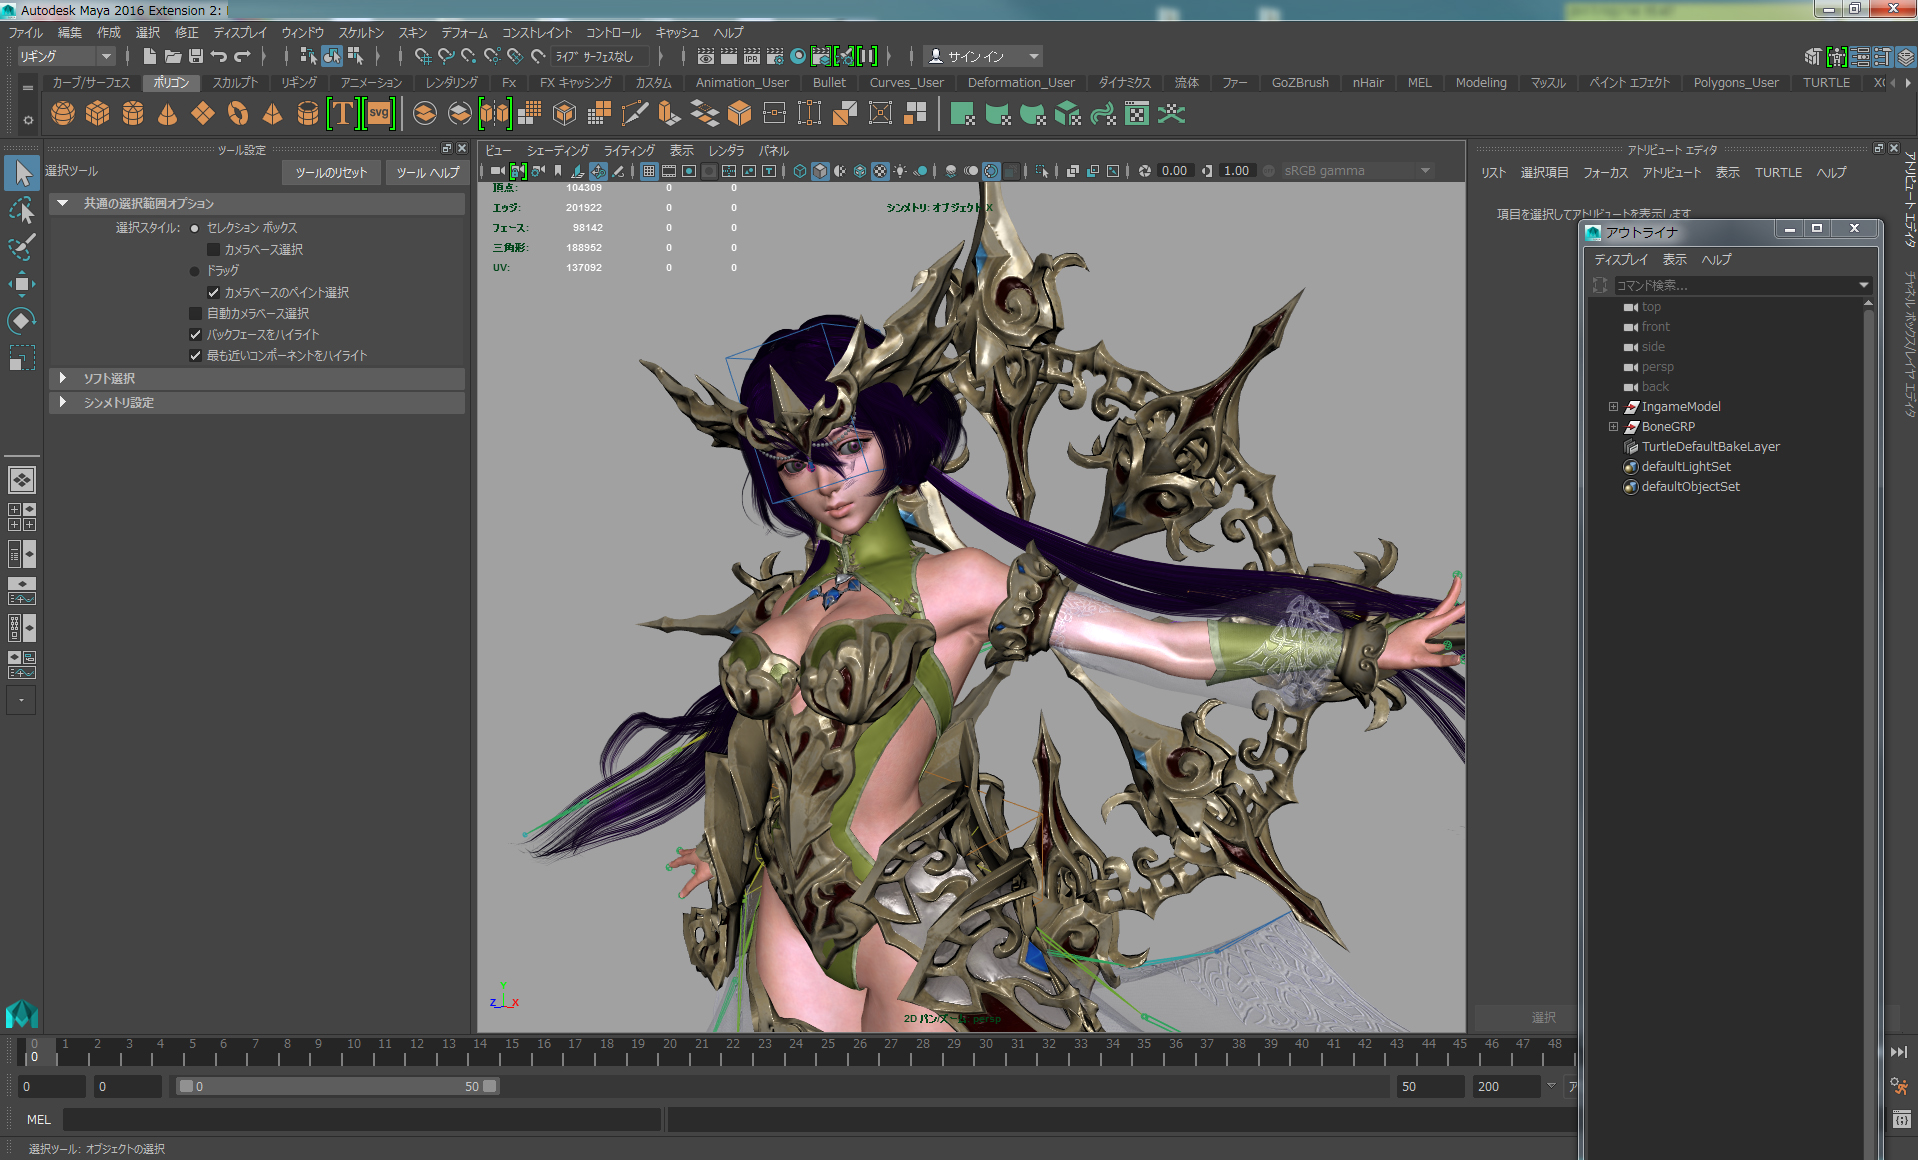Open the ファイル menu

click(26, 33)
